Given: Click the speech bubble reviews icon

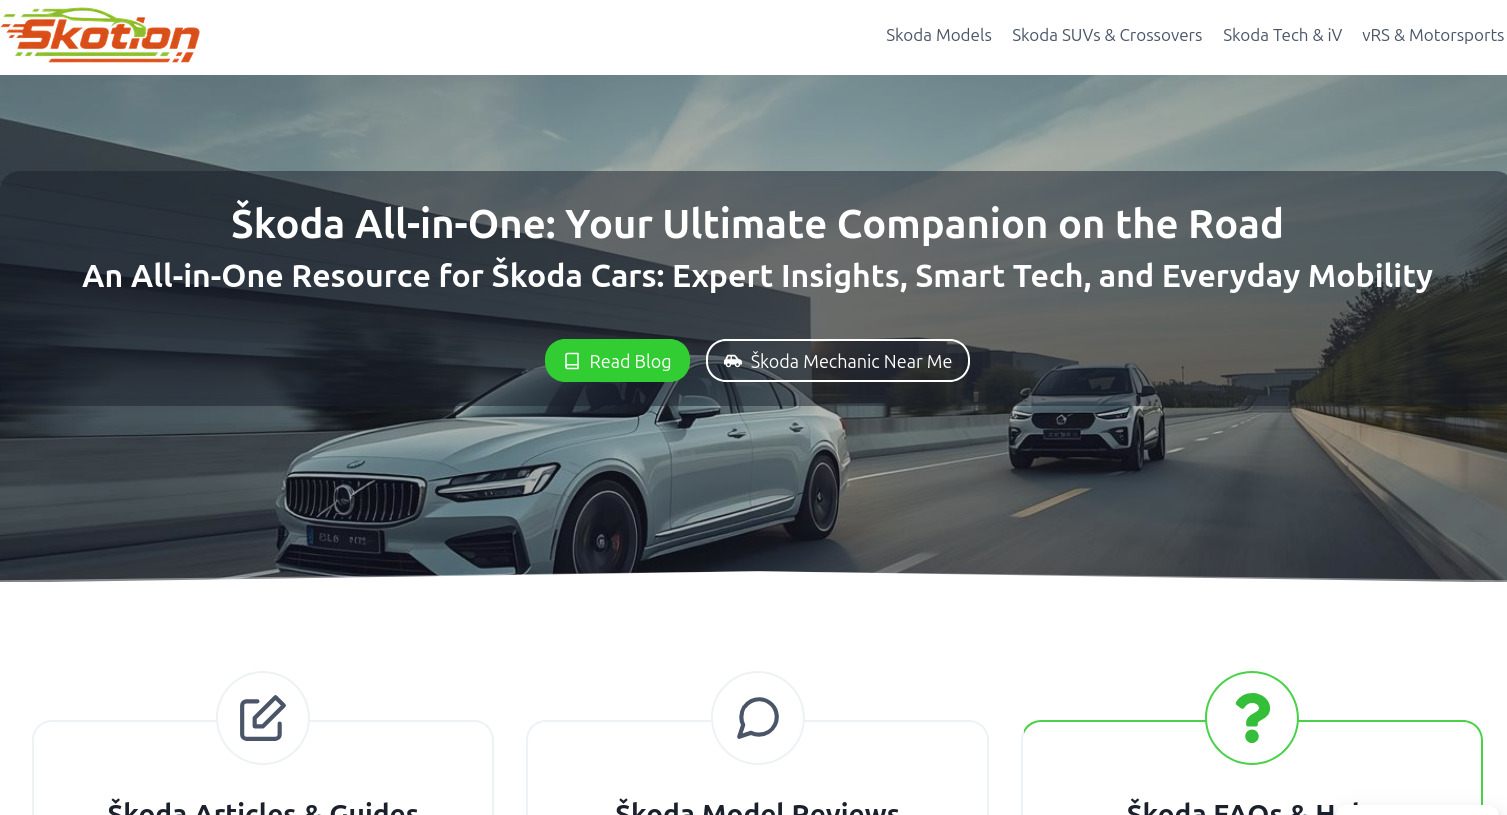Looking at the screenshot, I should [758, 718].
